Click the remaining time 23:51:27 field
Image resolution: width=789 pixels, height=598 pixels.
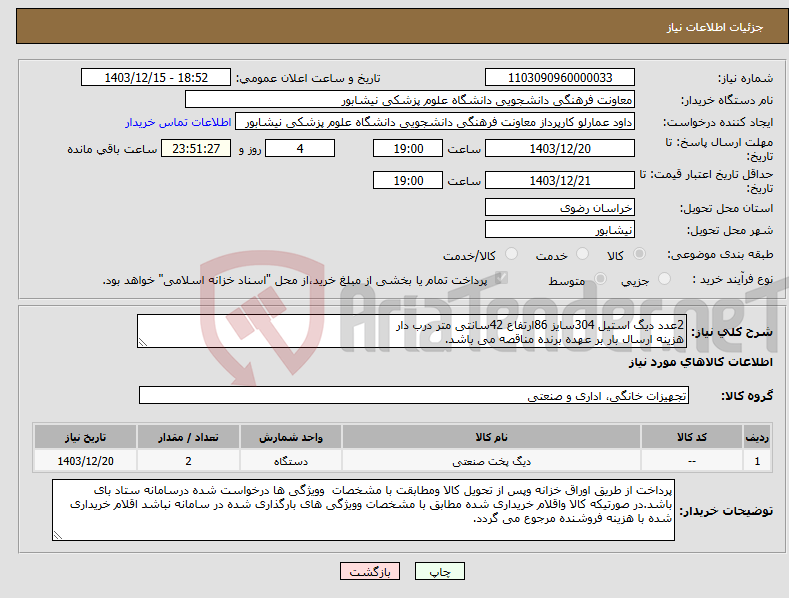196,148
